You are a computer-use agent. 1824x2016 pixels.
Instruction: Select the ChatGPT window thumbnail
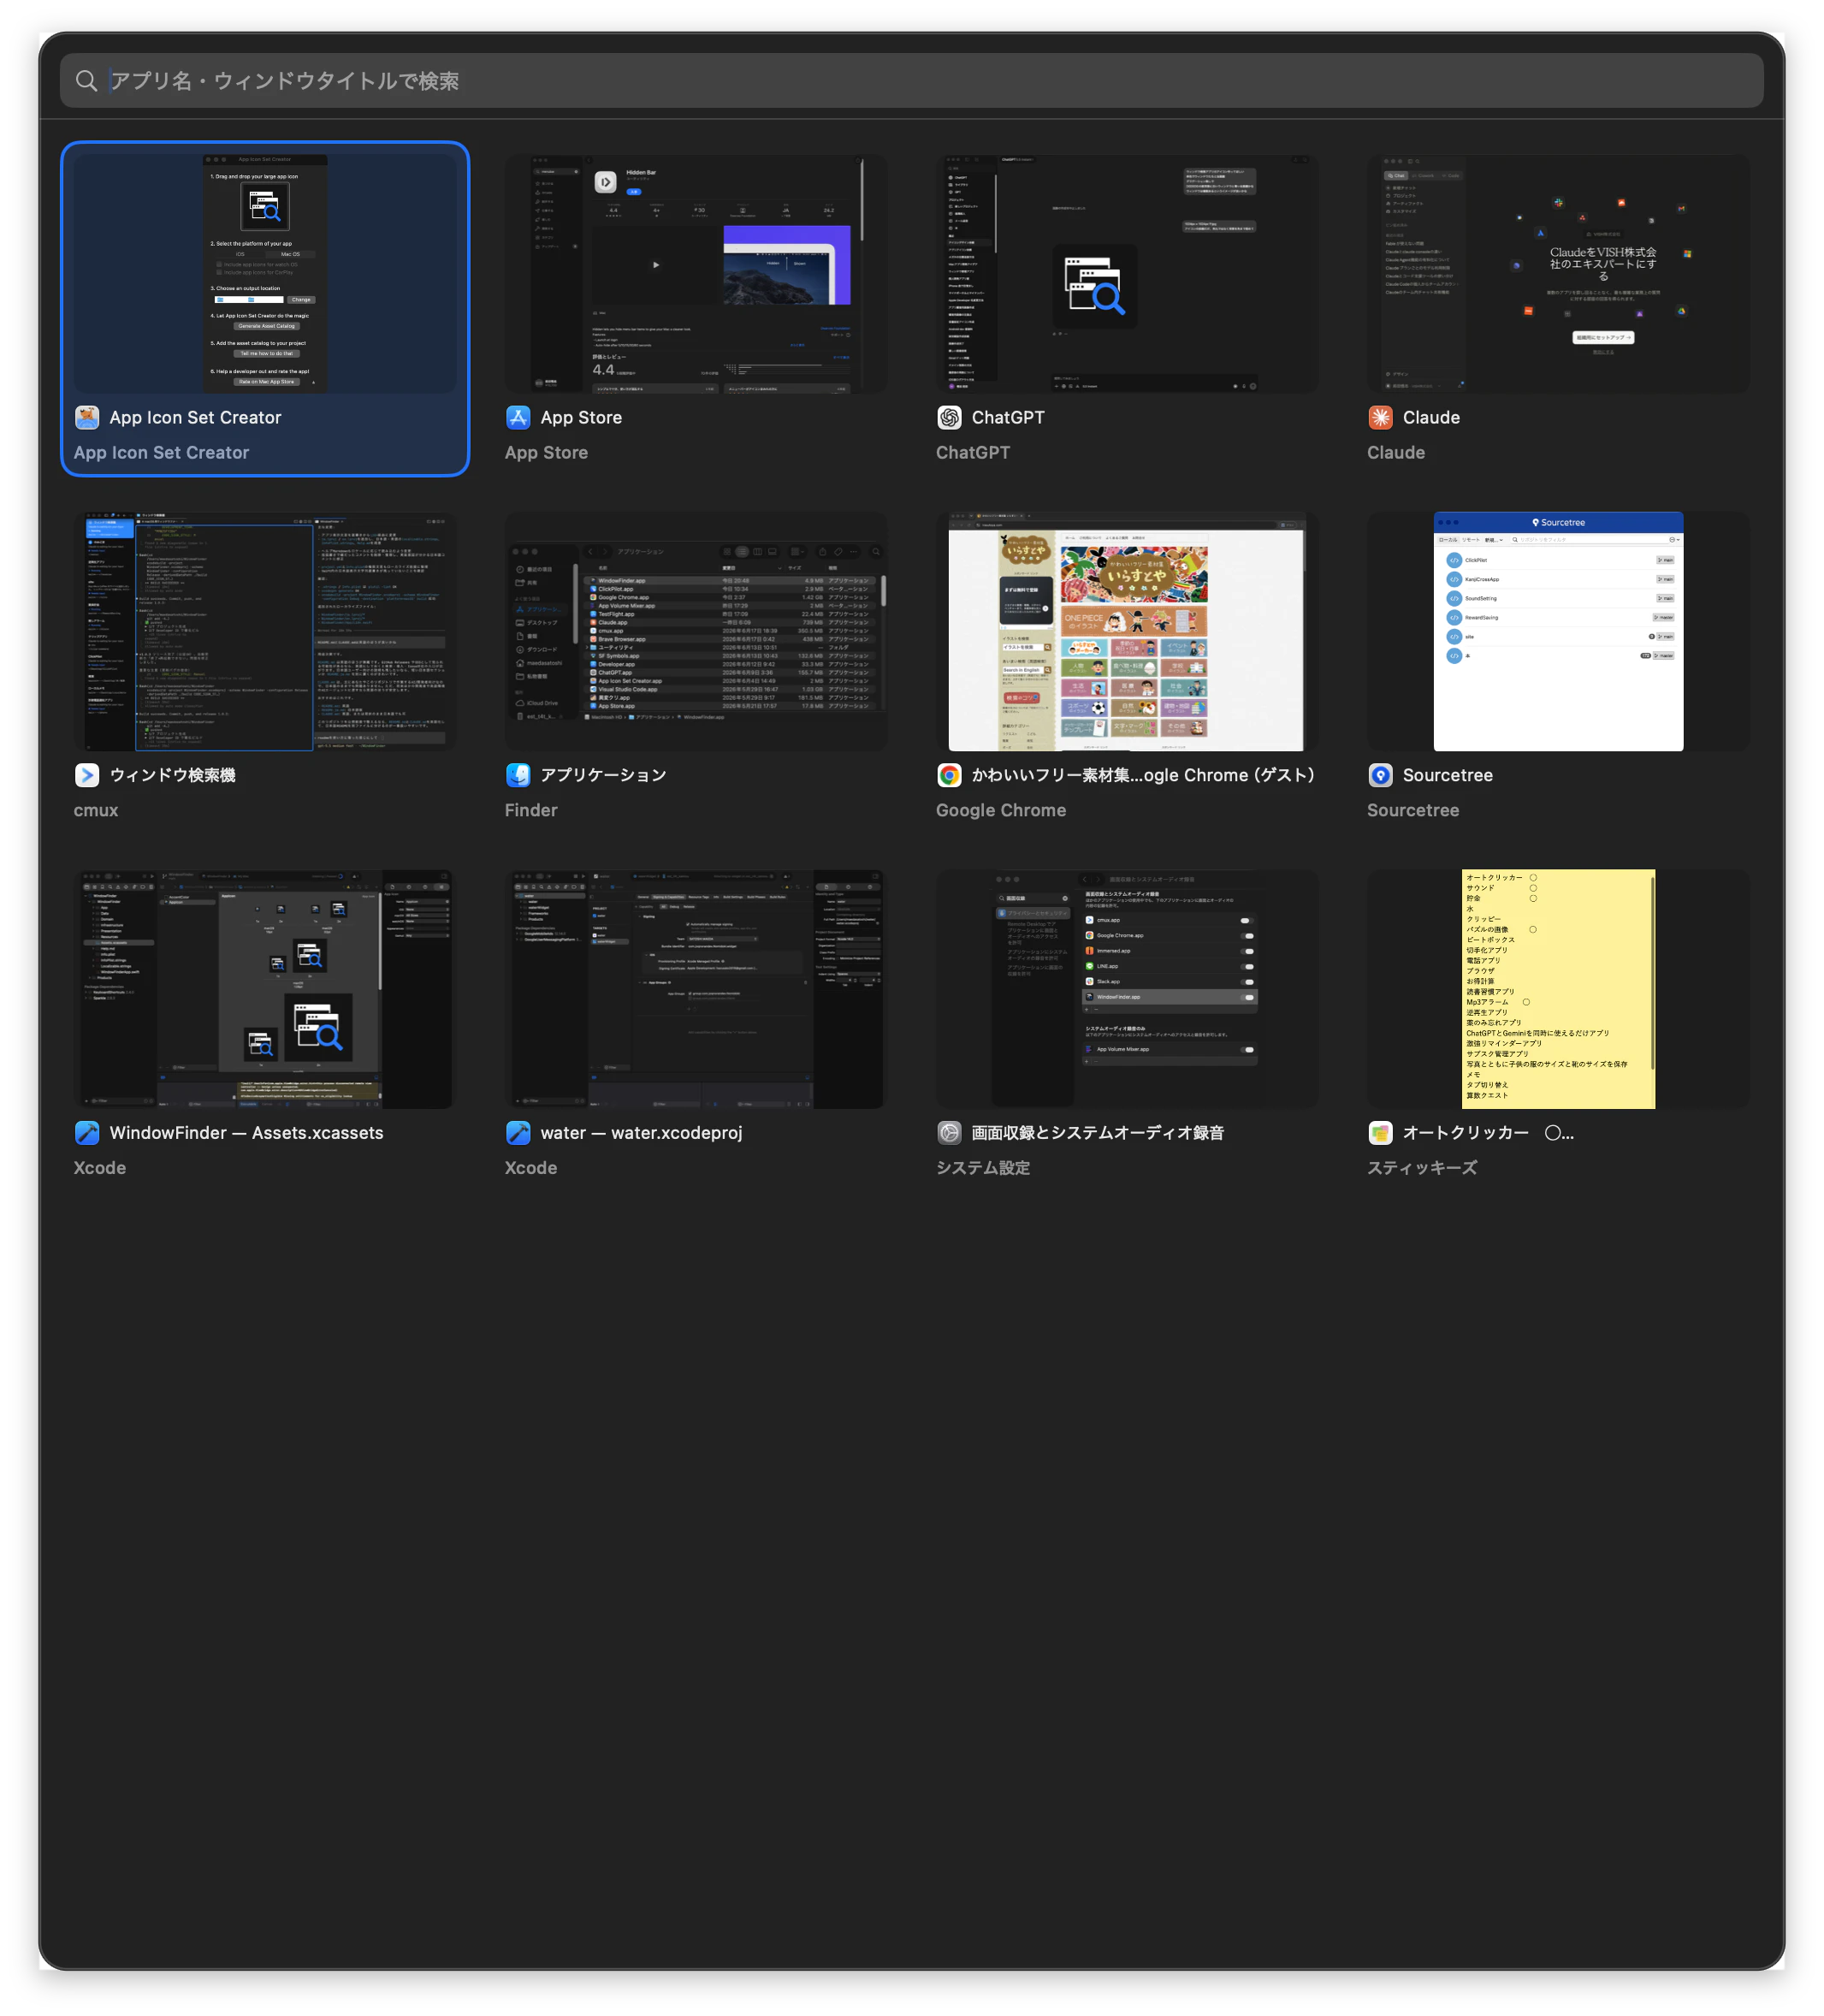point(1127,273)
